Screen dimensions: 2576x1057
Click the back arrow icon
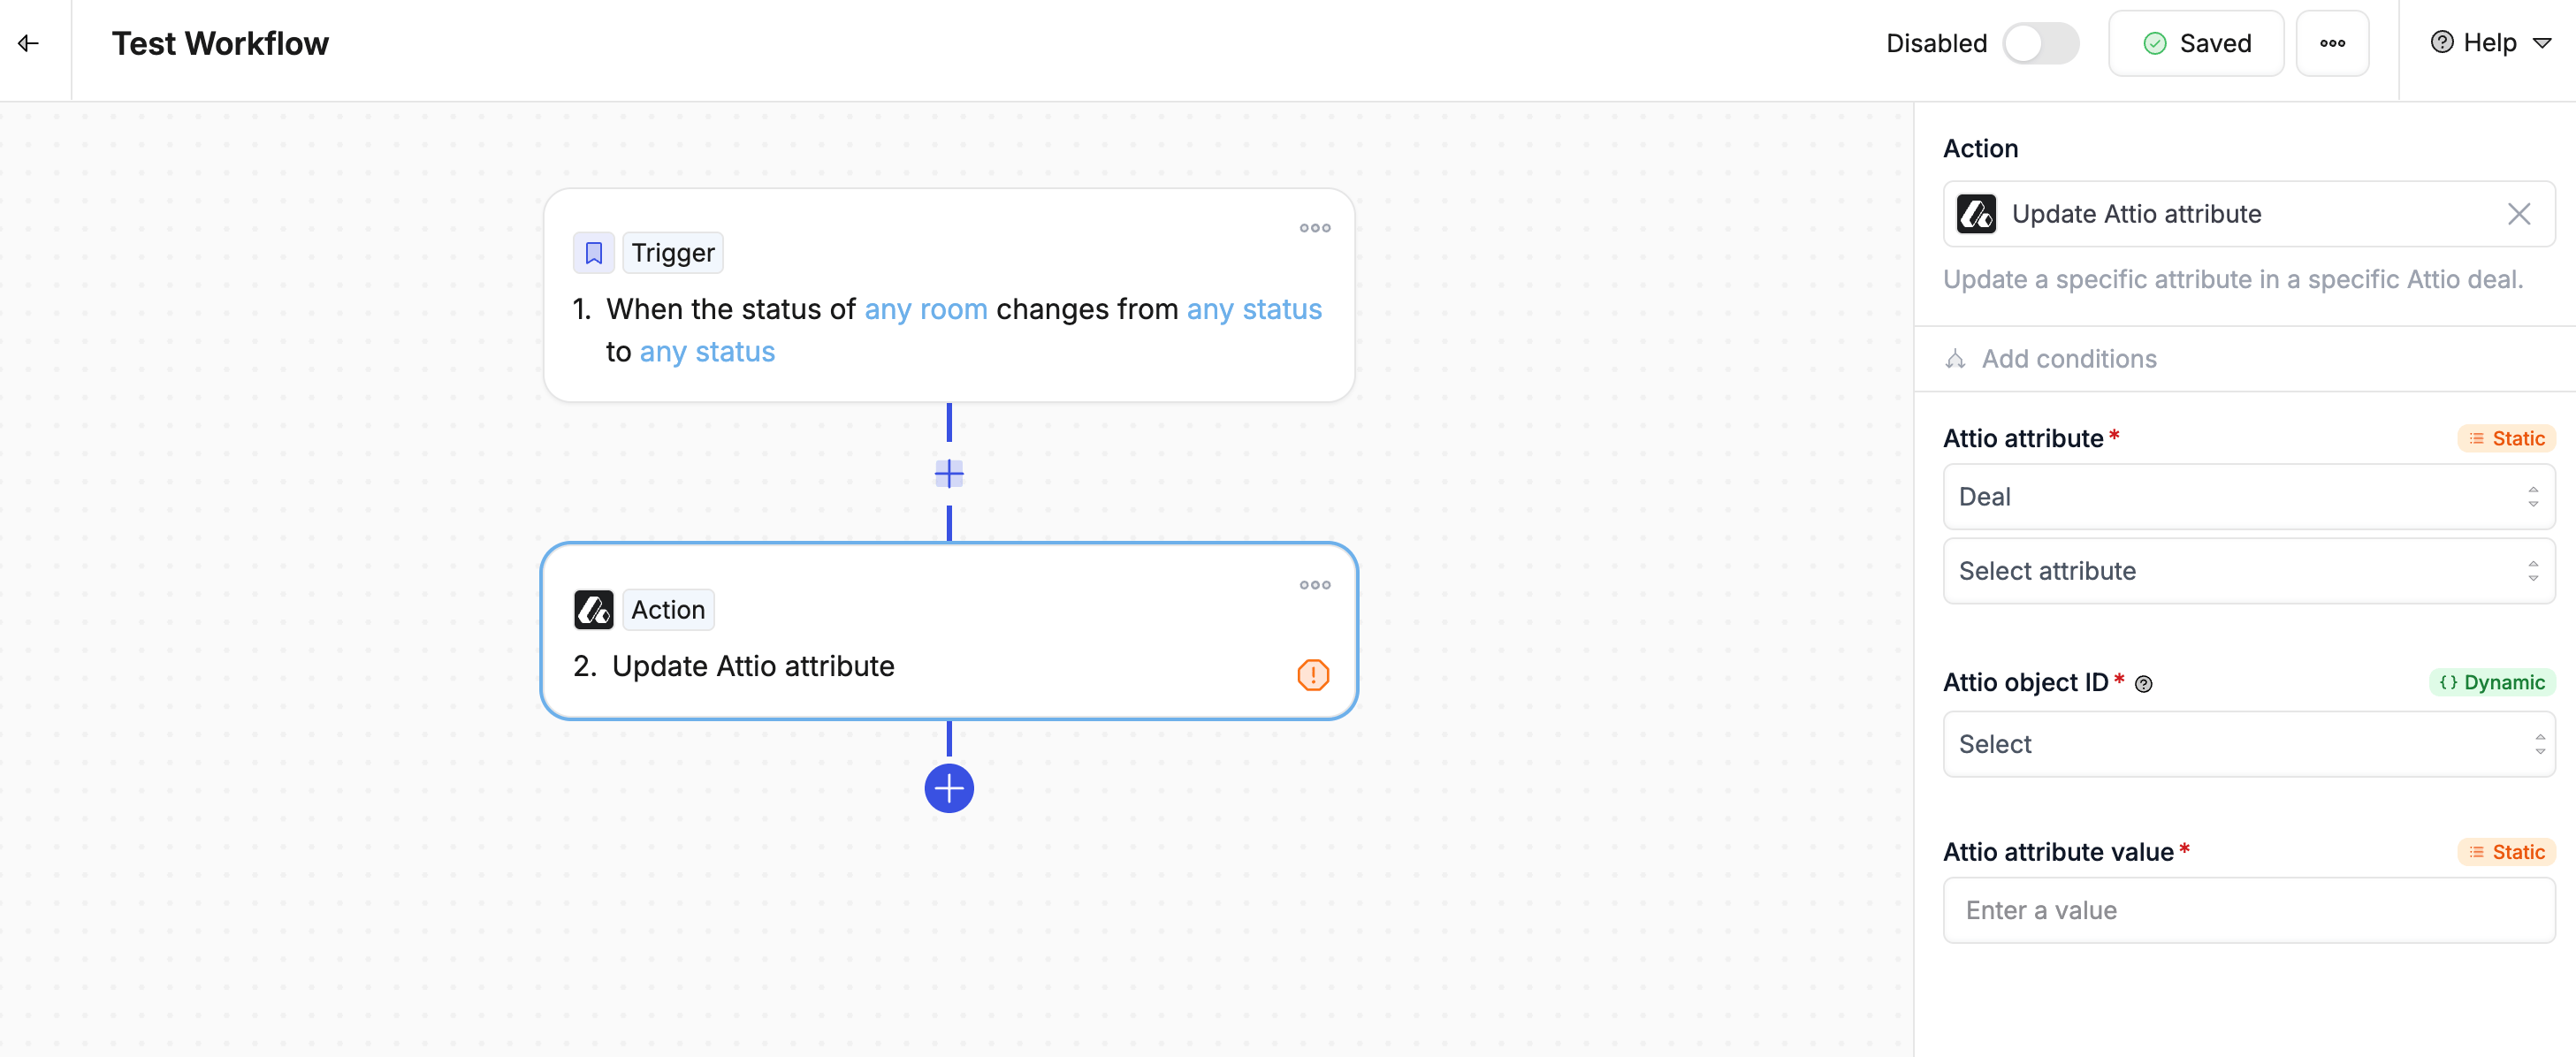pos(28,43)
